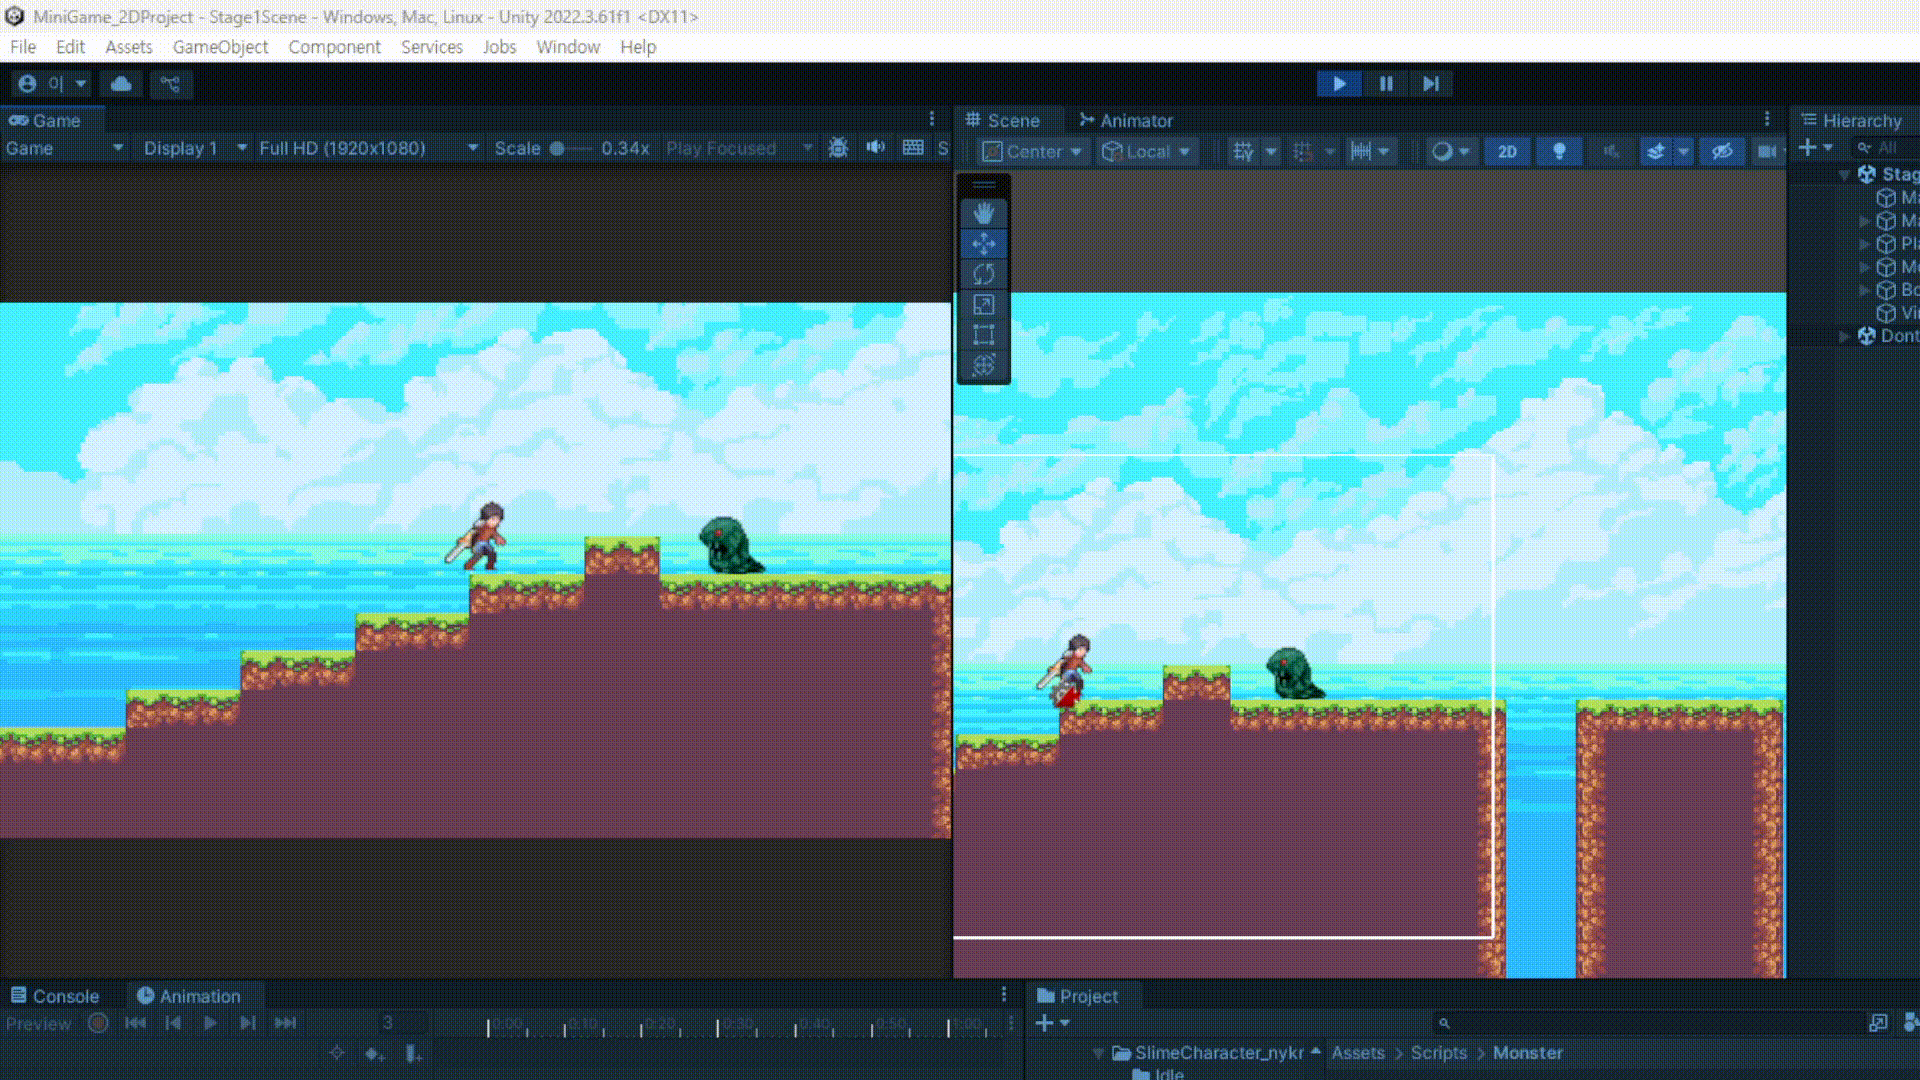Toggle 2D scene view mode

pyautogui.click(x=1507, y=151)
